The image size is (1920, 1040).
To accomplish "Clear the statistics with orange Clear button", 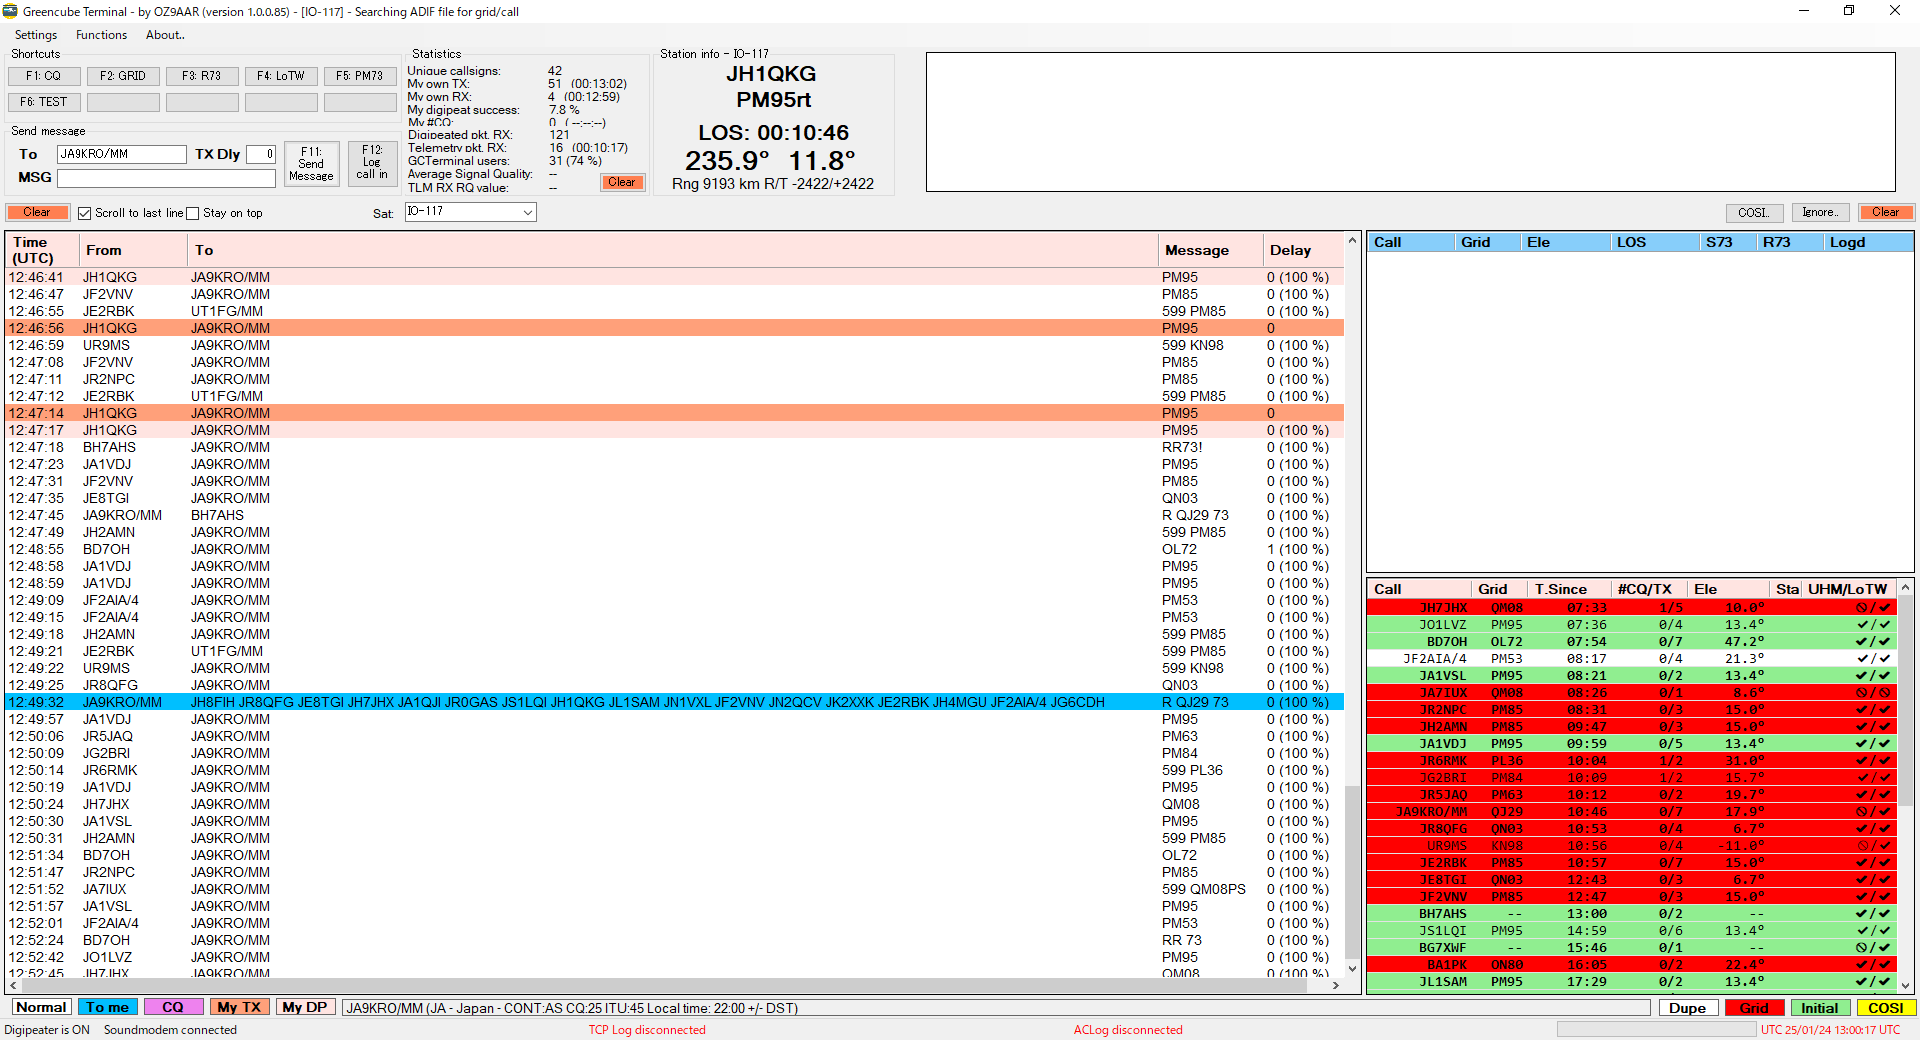I will 621,182.
